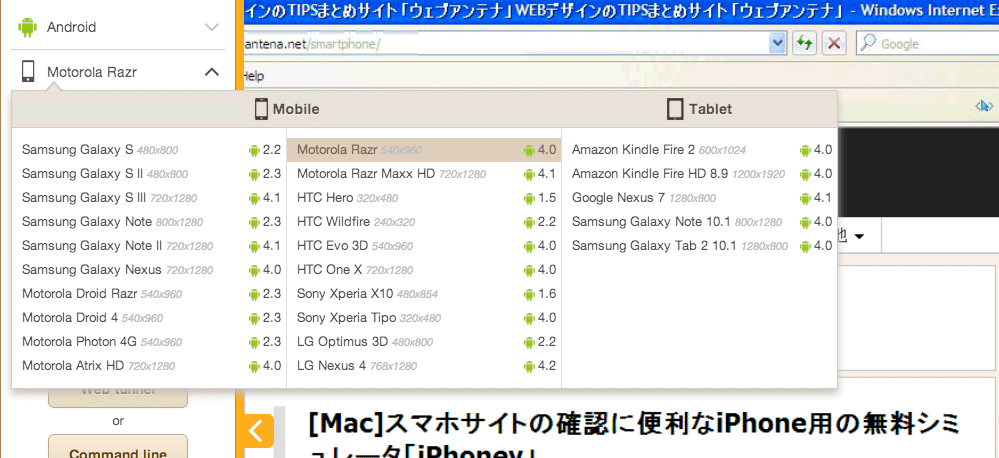Click the tablet icon in Tablet header
This screenshot has height=458, width=999.
coord(675,109)
